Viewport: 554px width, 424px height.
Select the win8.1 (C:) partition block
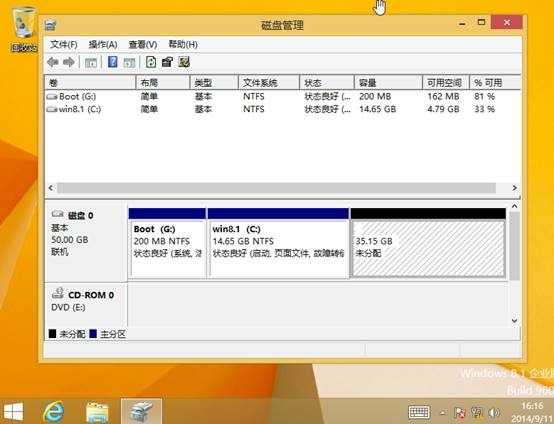[x=278, y=243]
